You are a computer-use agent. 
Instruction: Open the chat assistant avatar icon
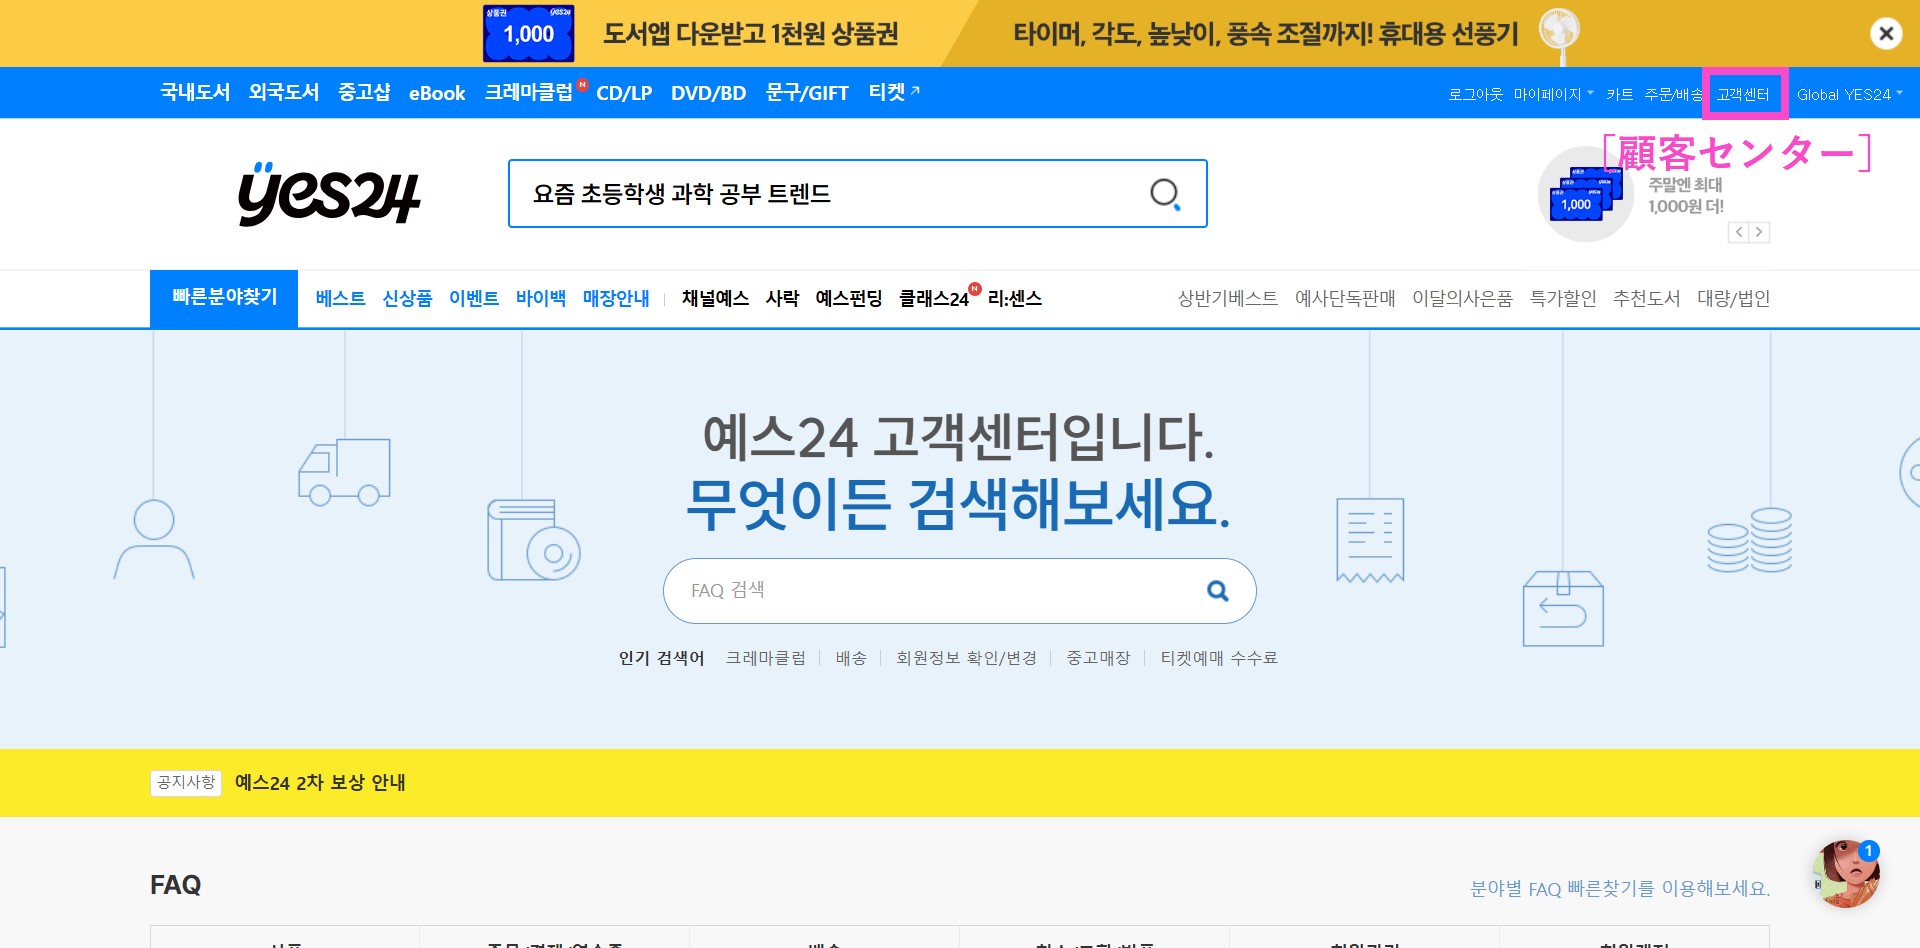click(x=1847, y=873)
